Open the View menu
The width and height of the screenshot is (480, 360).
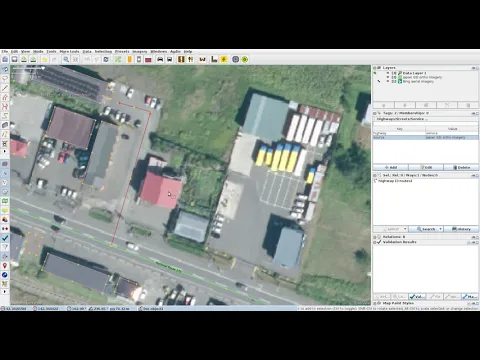25,52
